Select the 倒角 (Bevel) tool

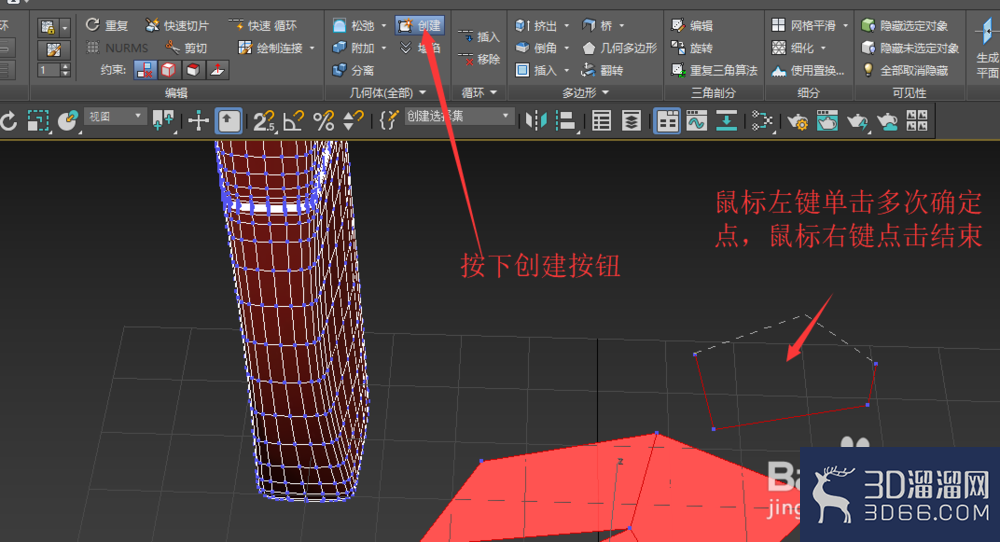point(536,48)
